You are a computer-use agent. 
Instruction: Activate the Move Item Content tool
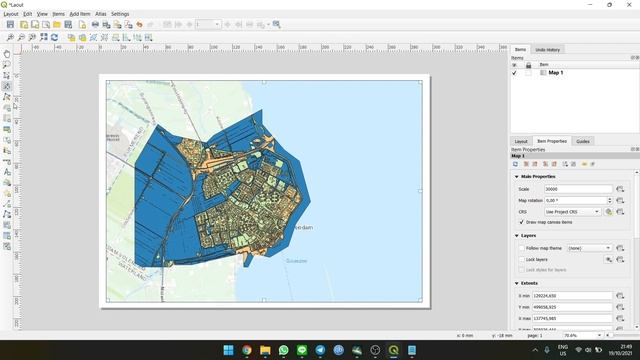pos(7,86)
